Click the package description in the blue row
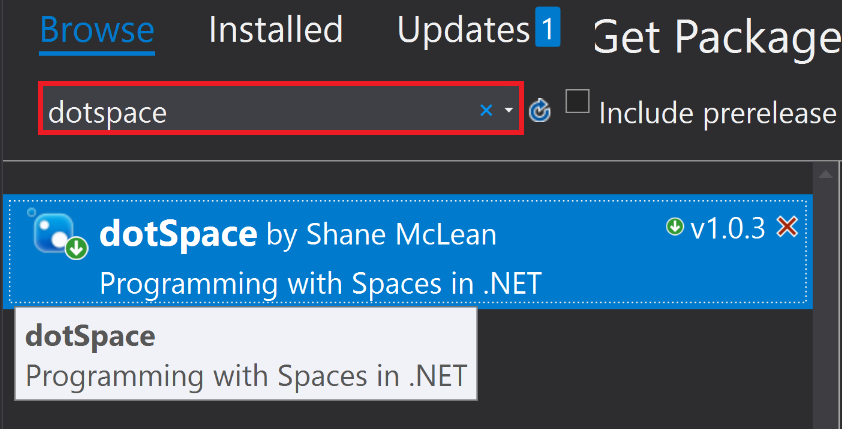 [320, 283]
